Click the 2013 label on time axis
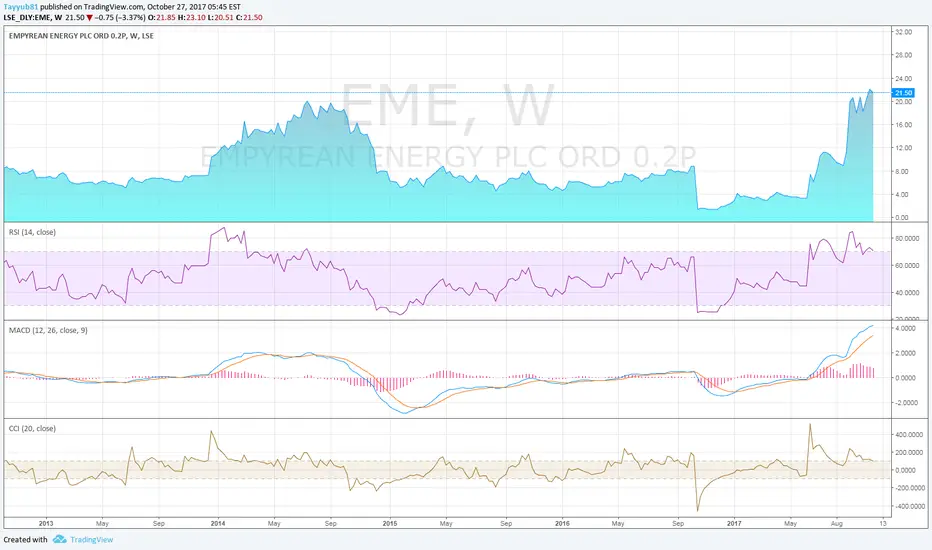 click(46, 524)
